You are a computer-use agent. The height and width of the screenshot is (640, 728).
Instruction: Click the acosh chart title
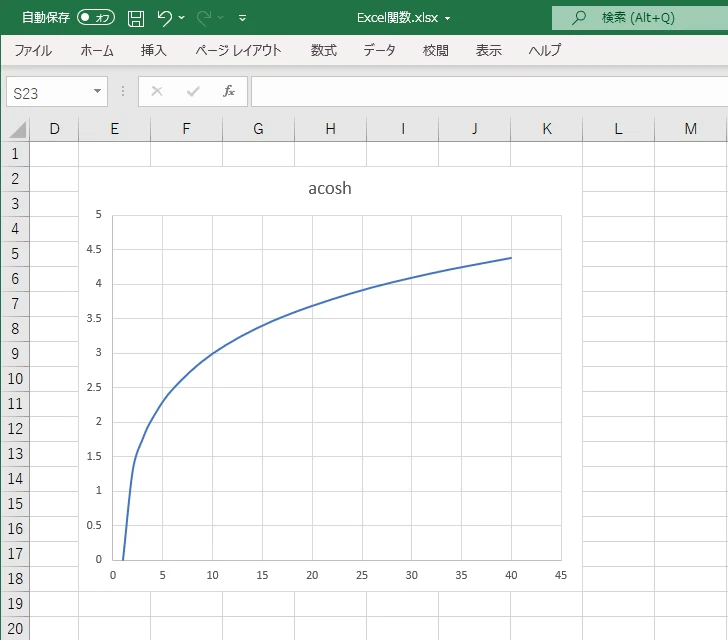coord(330,188)
